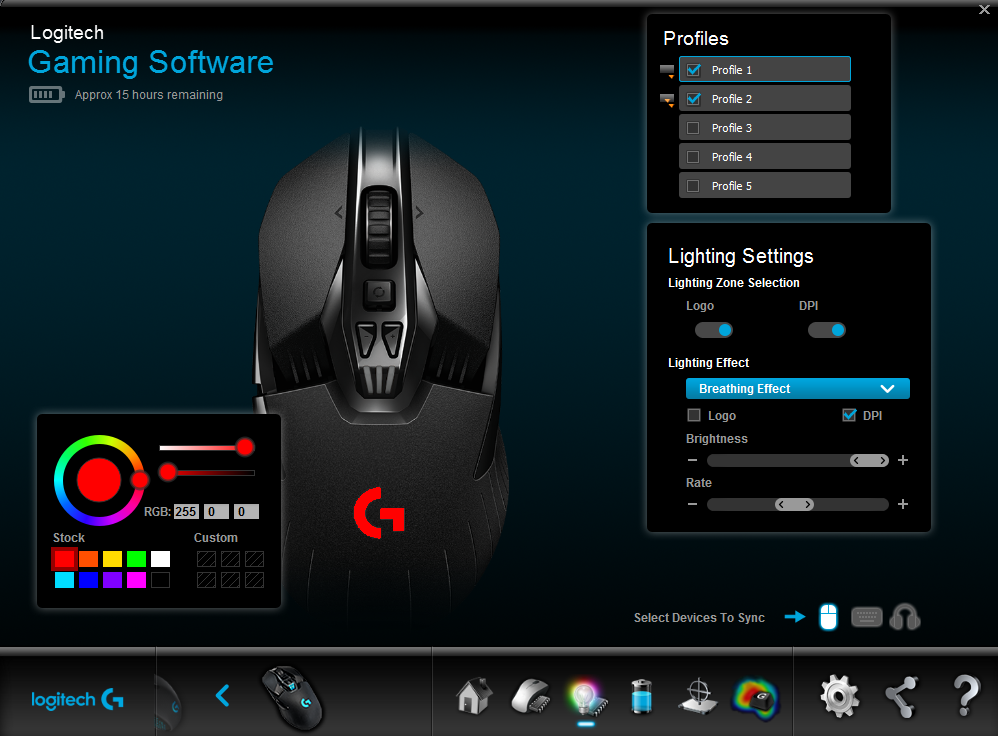Enable the Profile 3 checkbox
Viewport: 998px width, 736px height.
(693, 128)
